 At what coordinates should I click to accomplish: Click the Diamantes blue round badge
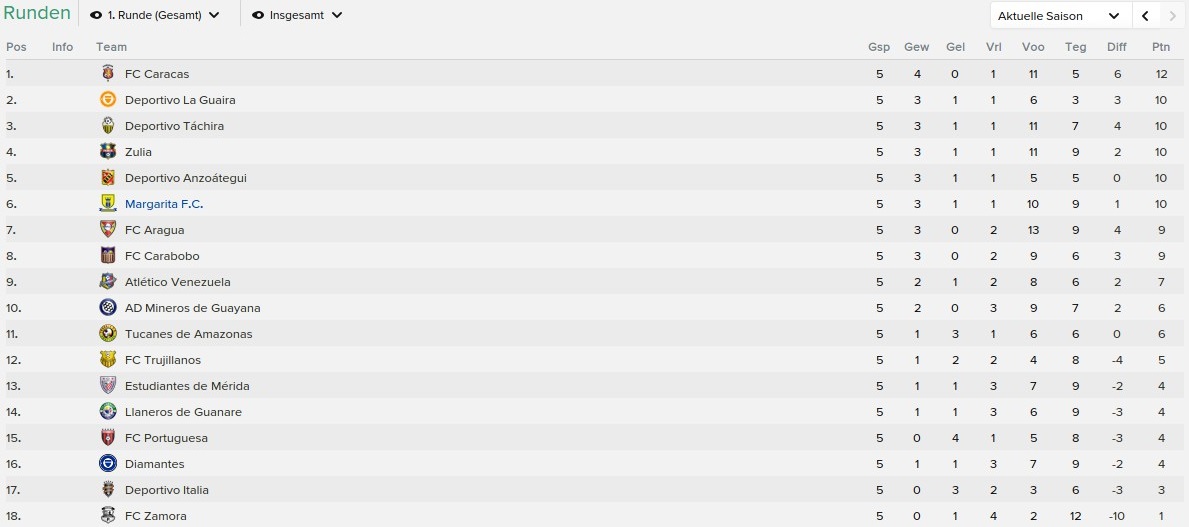[x=108, y=463]
